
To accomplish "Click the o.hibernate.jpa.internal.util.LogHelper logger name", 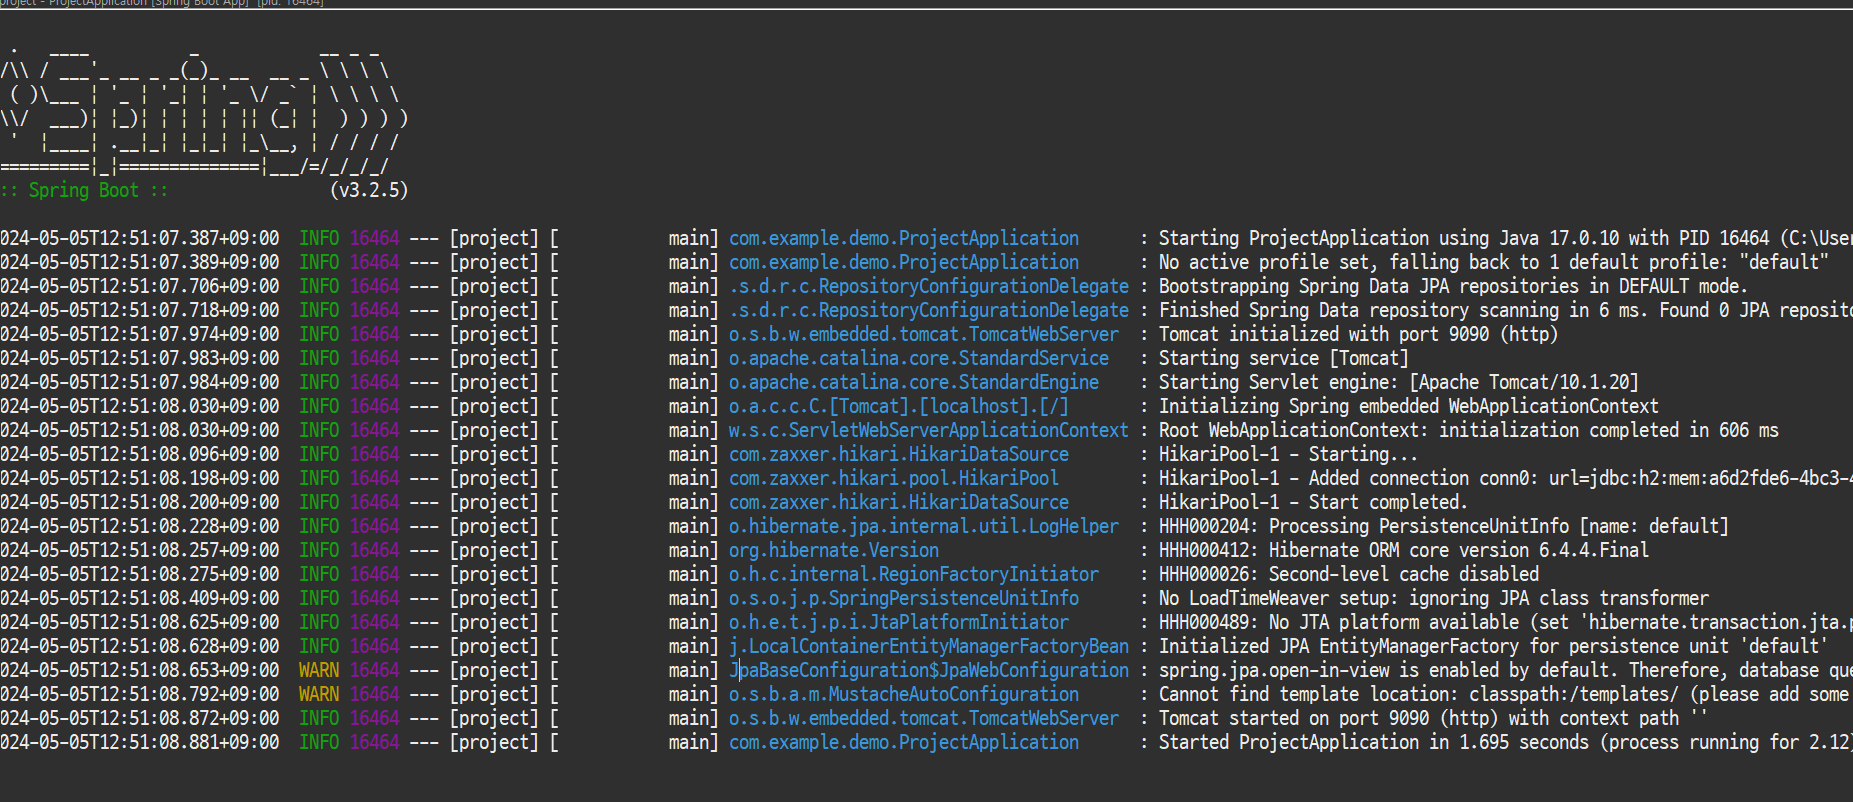I will click(x=923, y=526).
